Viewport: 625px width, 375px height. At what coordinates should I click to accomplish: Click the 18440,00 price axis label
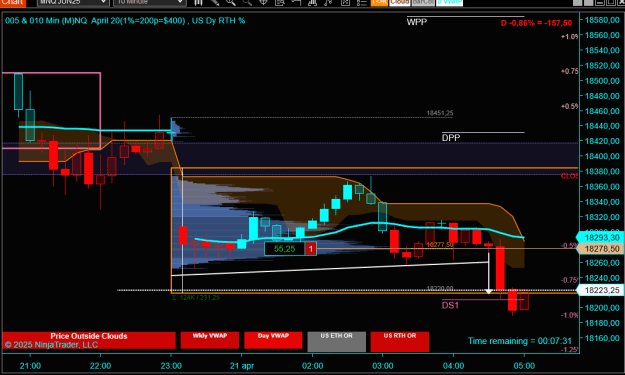(602, 126)
